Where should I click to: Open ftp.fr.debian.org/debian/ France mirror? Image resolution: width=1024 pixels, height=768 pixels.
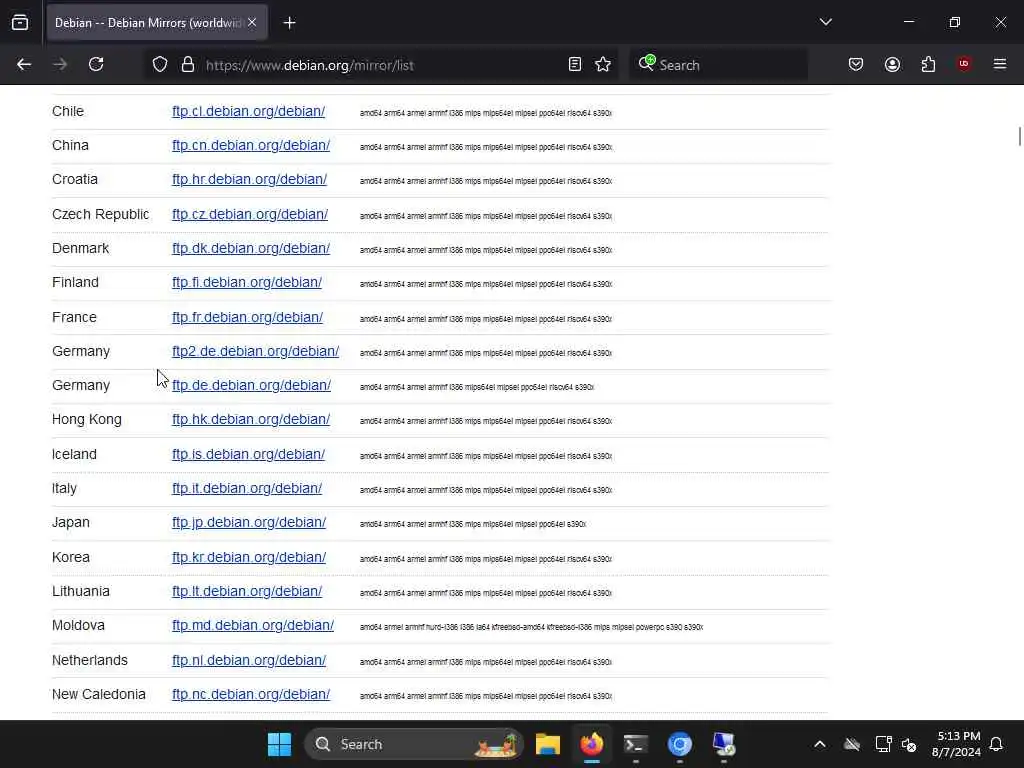pos(248,317)
